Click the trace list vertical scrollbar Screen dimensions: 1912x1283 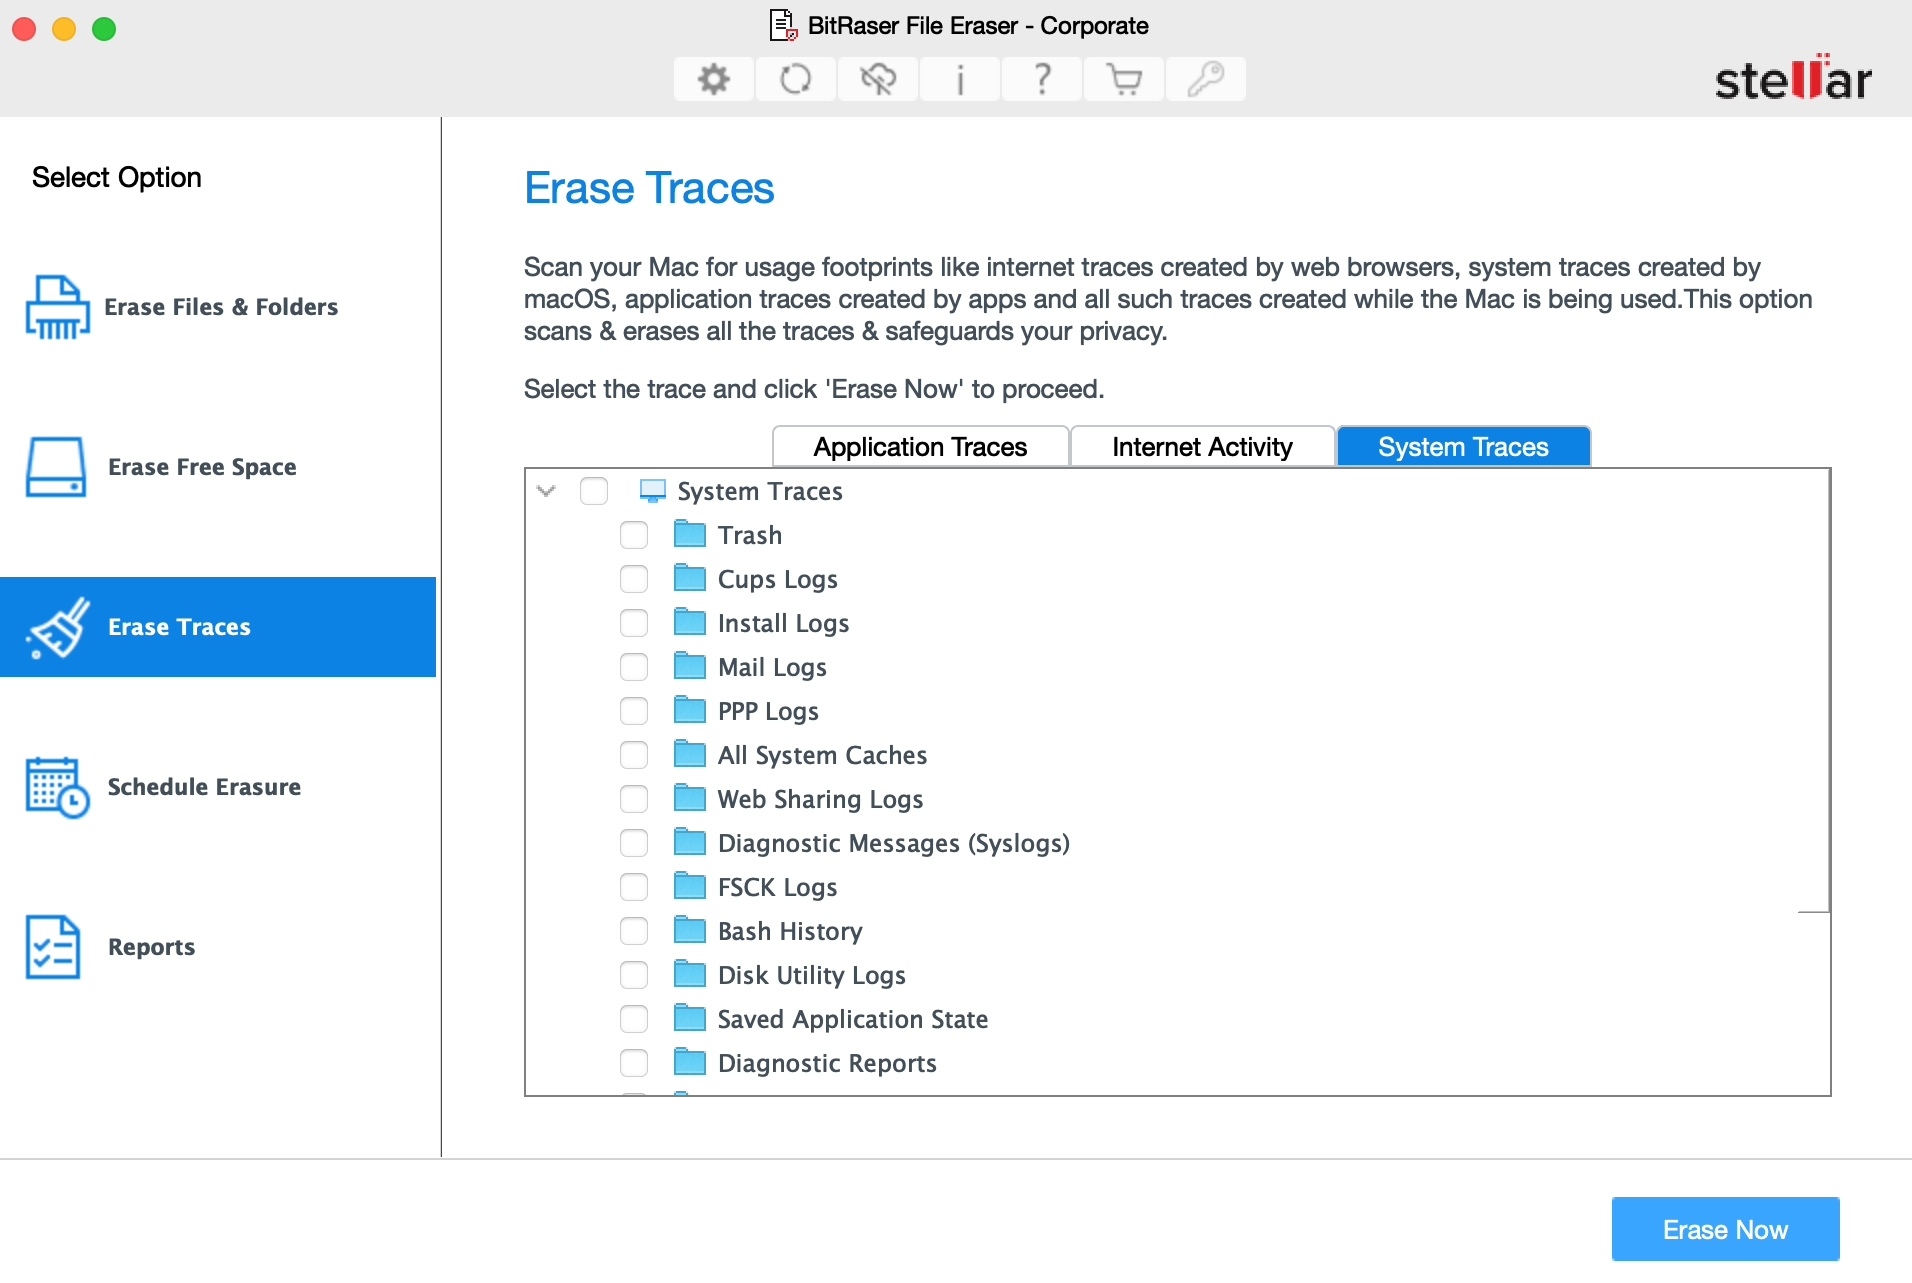coord(1814,690)
